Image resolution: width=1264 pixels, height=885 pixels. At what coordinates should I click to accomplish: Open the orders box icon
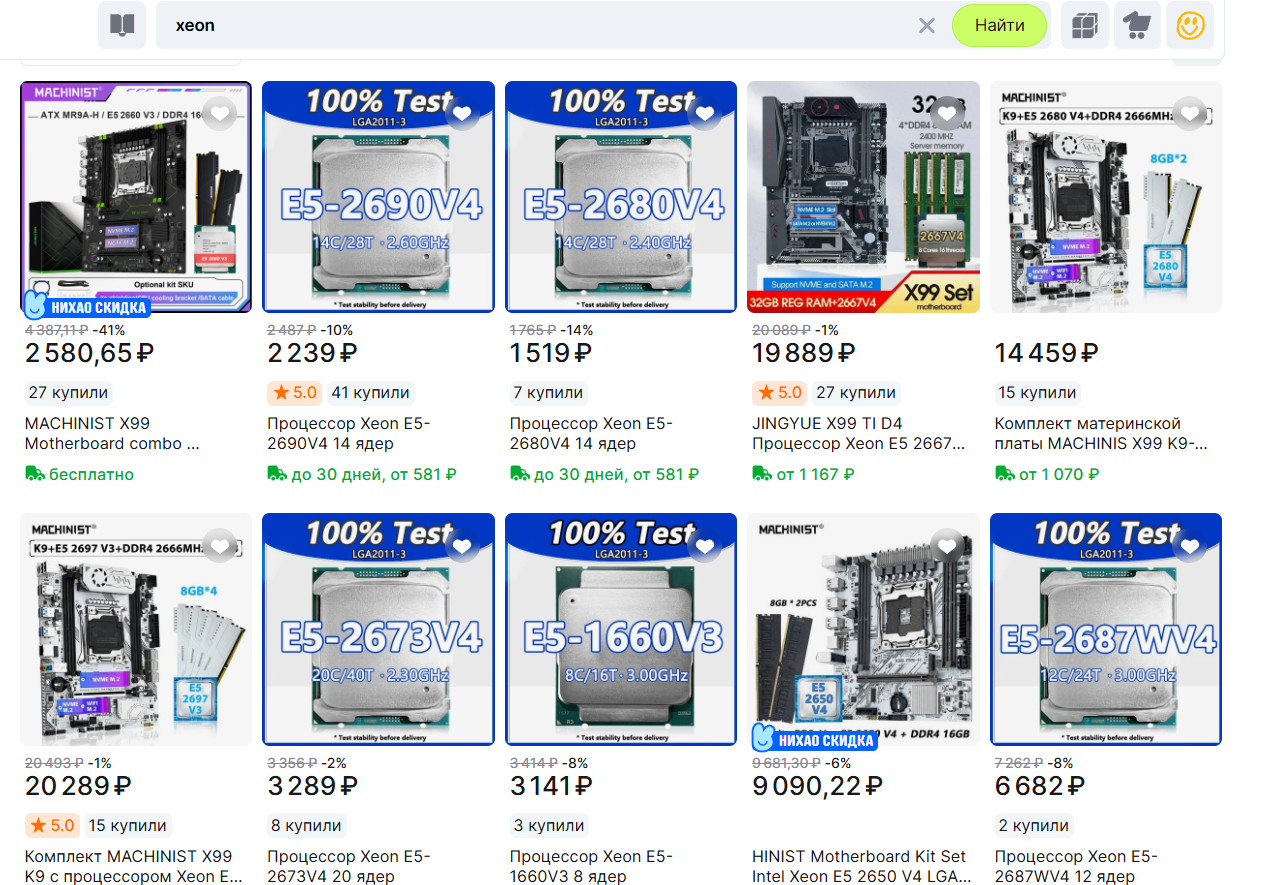[x=1085, y=25]
